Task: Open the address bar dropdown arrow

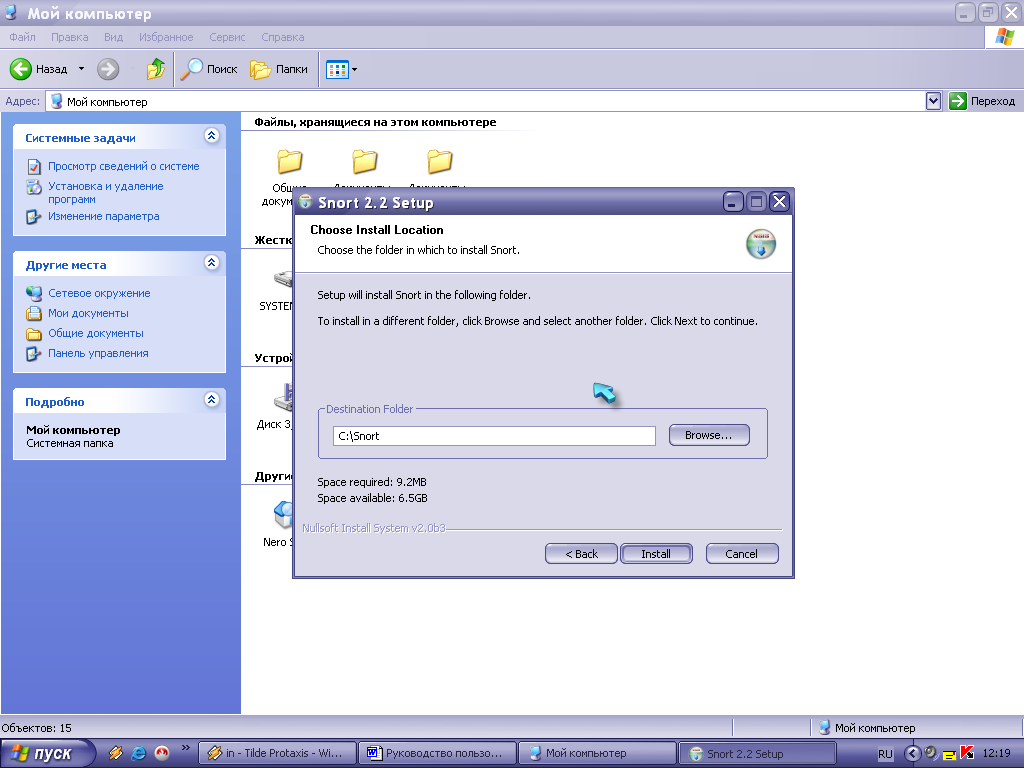Action: pos(933,101)
